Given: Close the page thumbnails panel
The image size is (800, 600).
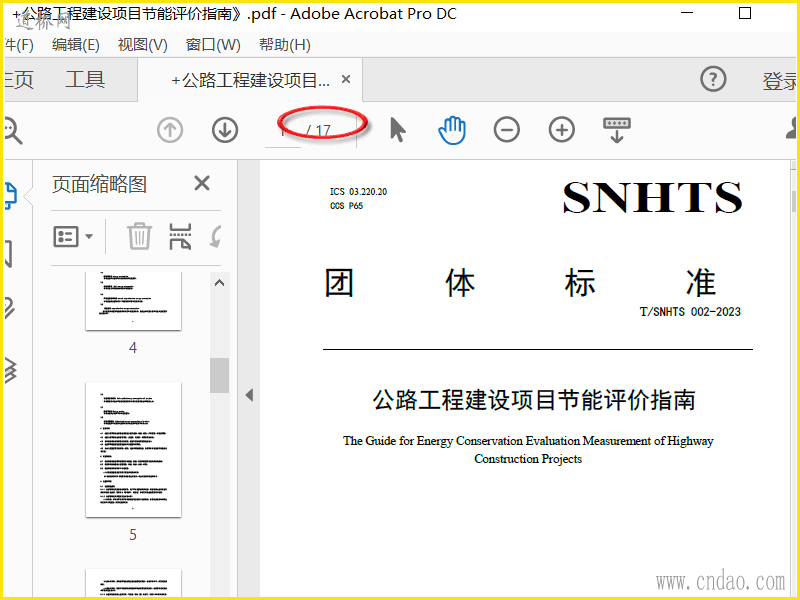Looking at the screenshot, I should click(x=202, y=183).
